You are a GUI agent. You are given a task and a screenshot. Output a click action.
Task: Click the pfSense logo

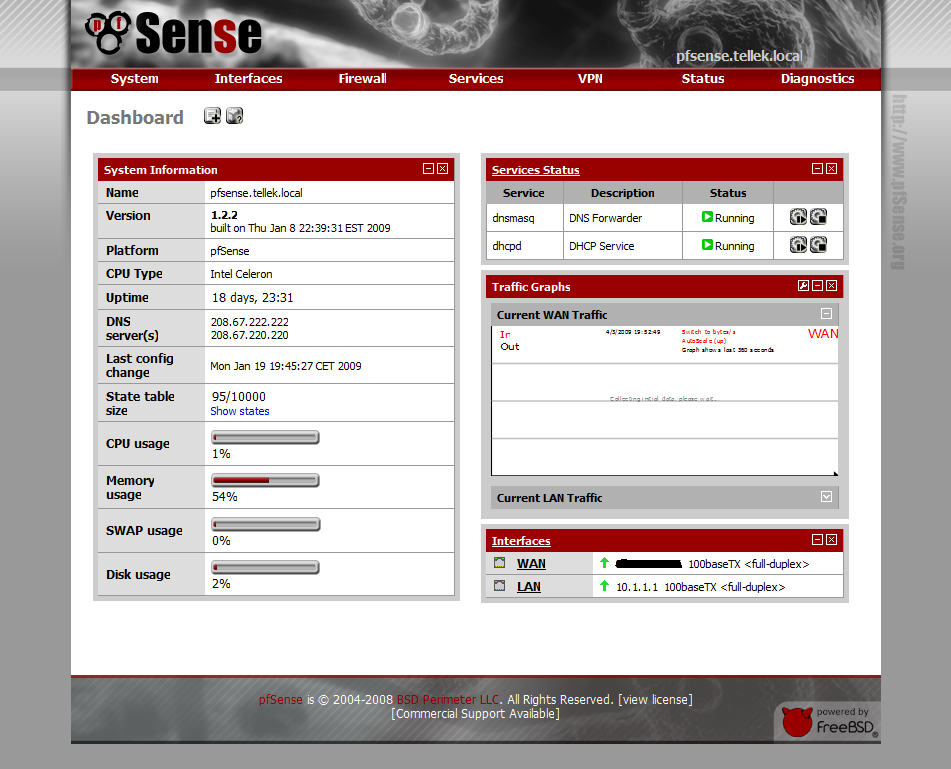[x=174, y=34]
